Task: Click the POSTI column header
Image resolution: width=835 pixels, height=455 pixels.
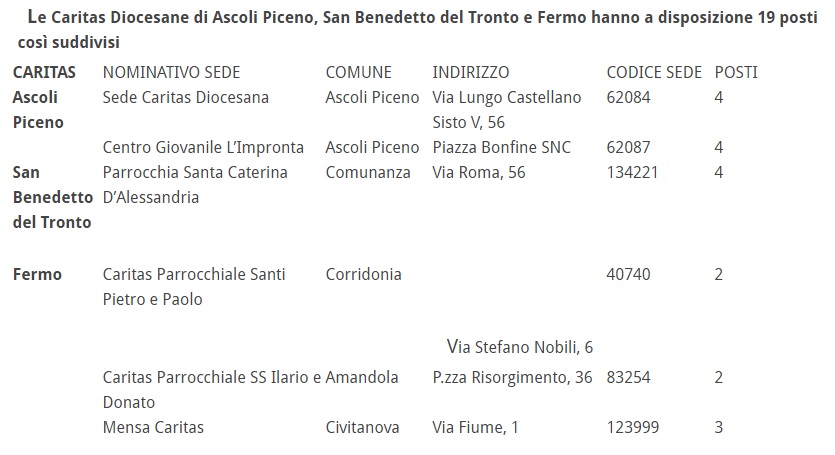Action: [736, 73]
